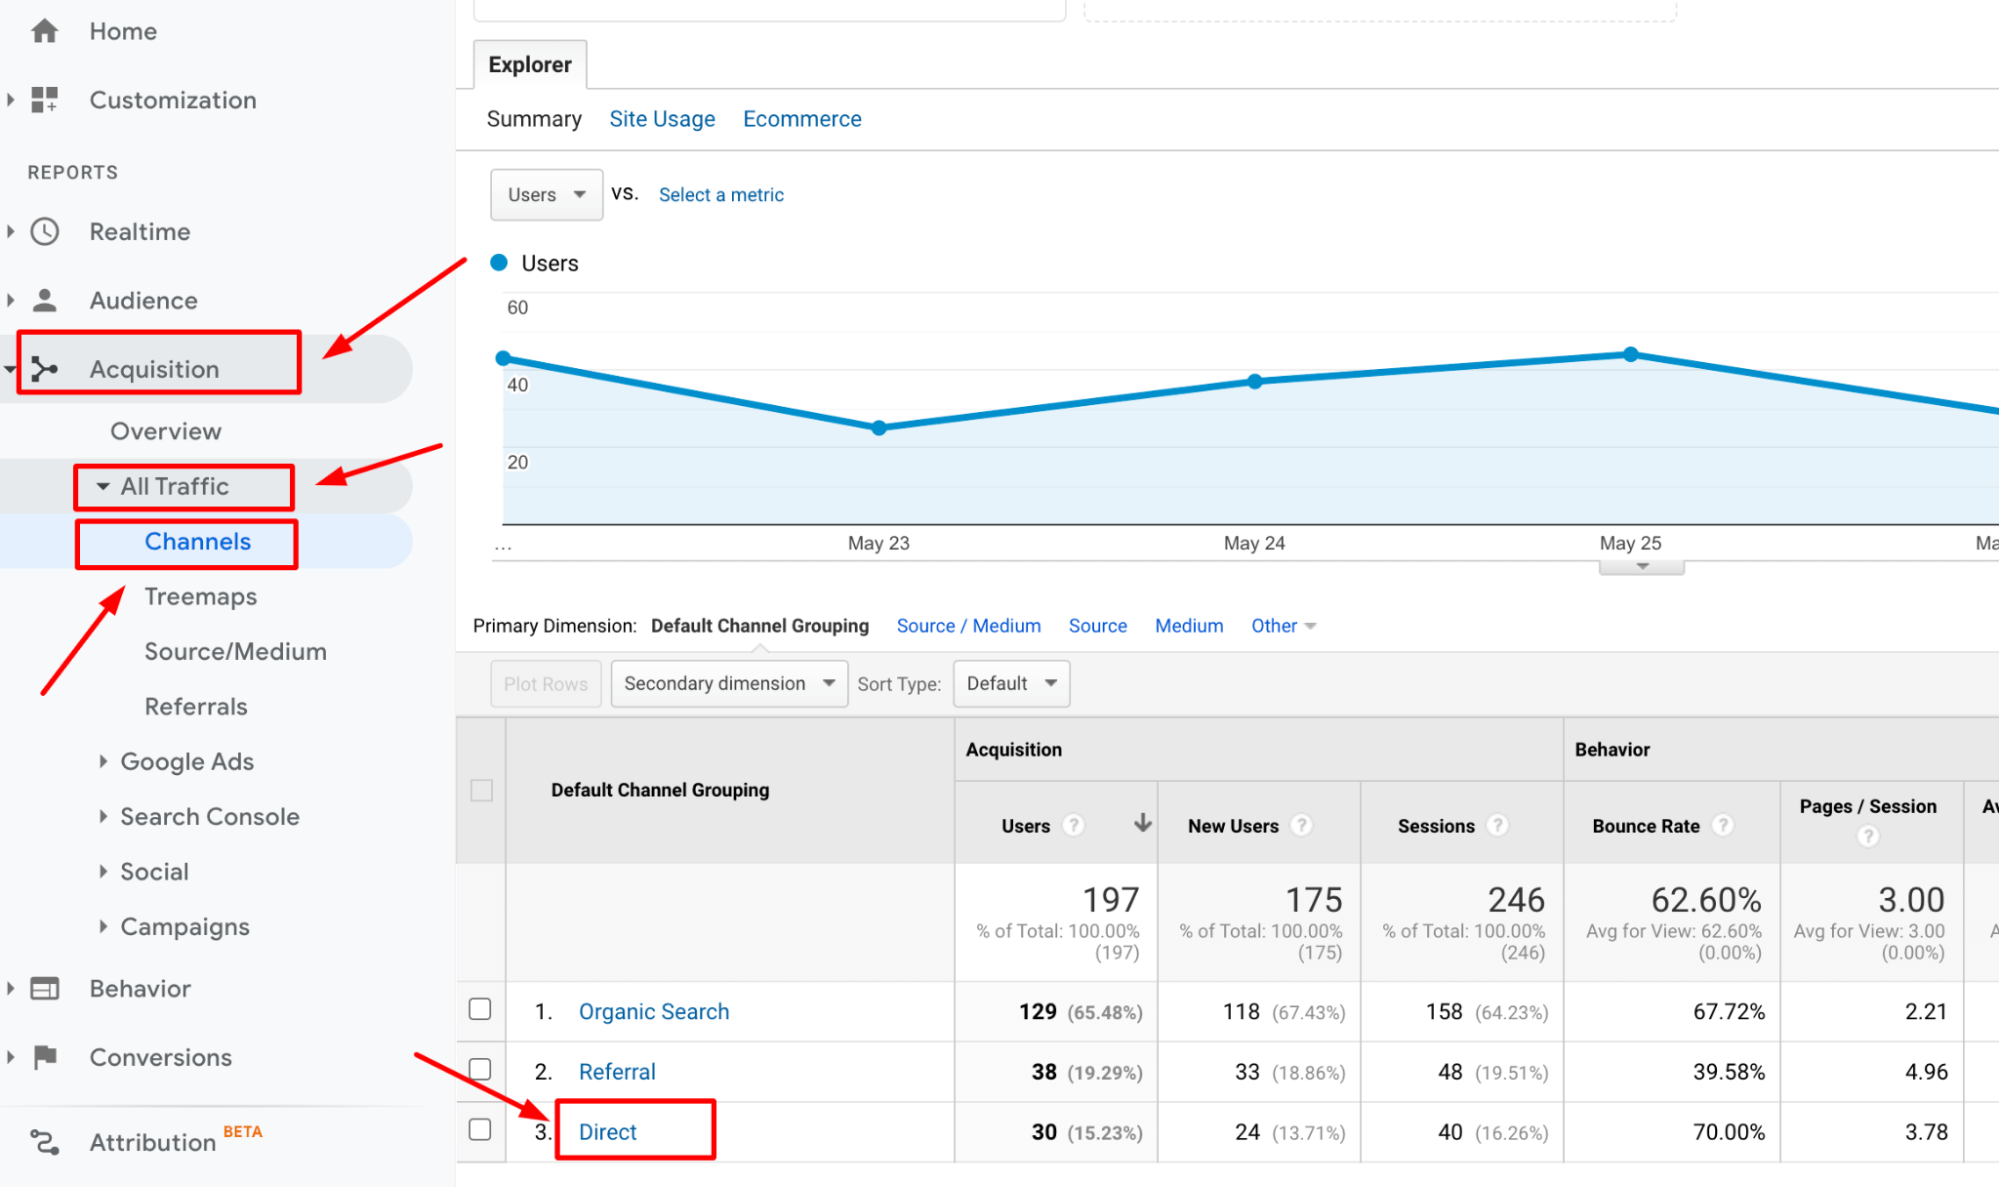Expand the Google Ads submenu
The height and width of the screenshot is (1187, 1999).
(103, 761)
